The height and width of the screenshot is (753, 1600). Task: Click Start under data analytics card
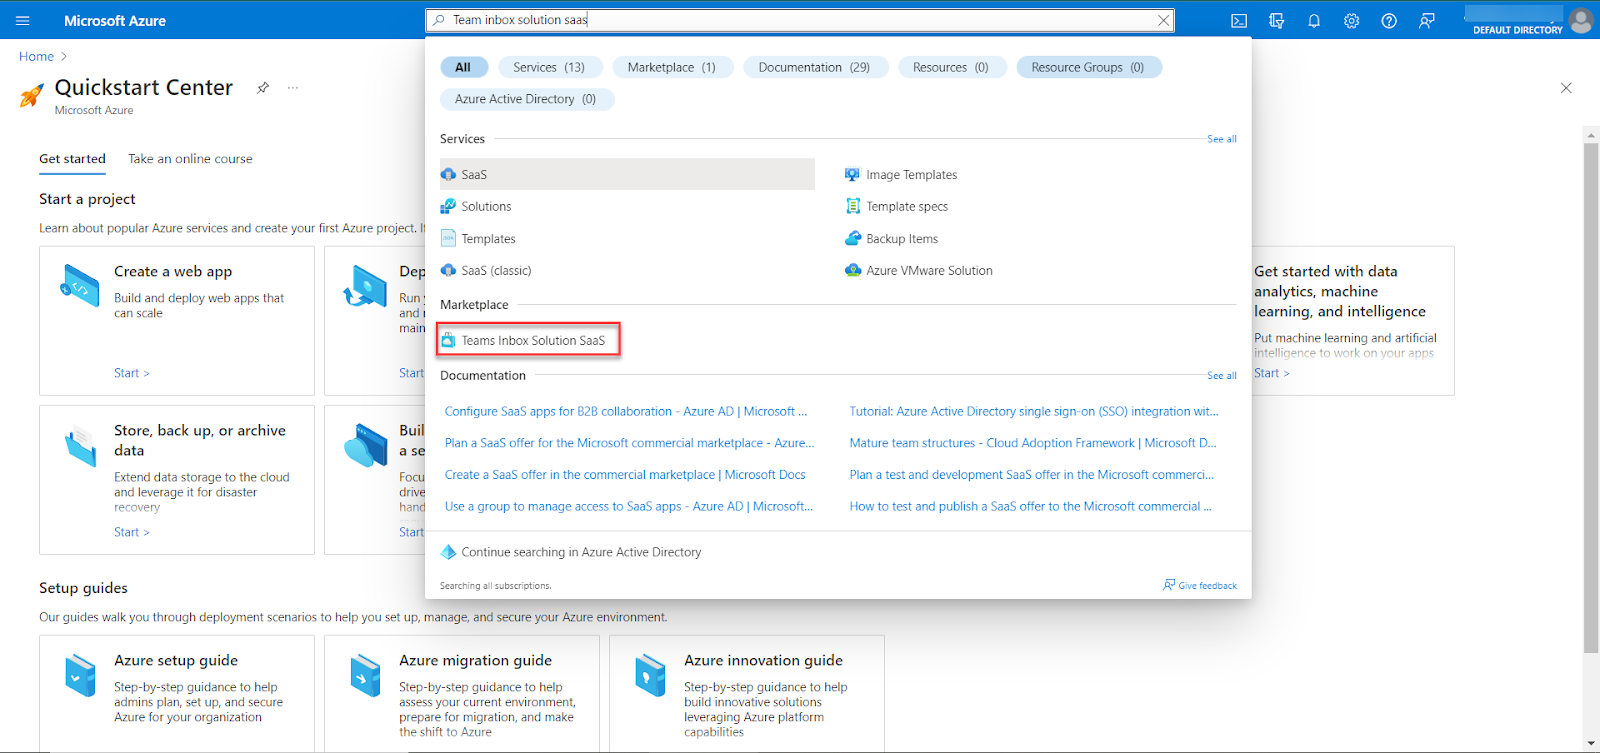tap(1272, 373)
